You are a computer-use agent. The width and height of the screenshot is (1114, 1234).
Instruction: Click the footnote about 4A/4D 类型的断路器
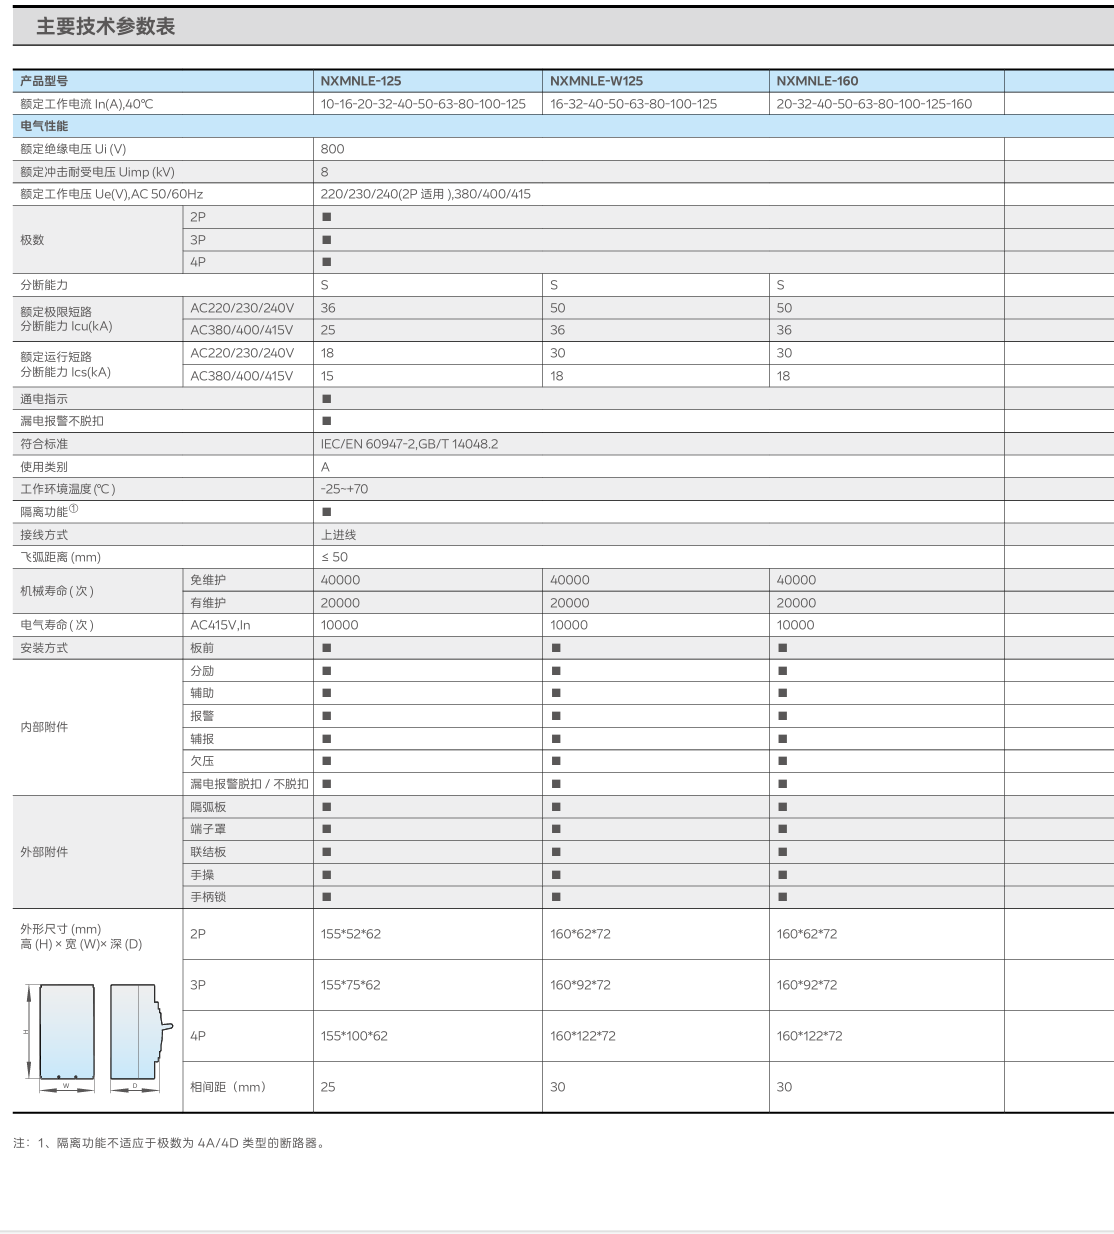(170, 1143)
